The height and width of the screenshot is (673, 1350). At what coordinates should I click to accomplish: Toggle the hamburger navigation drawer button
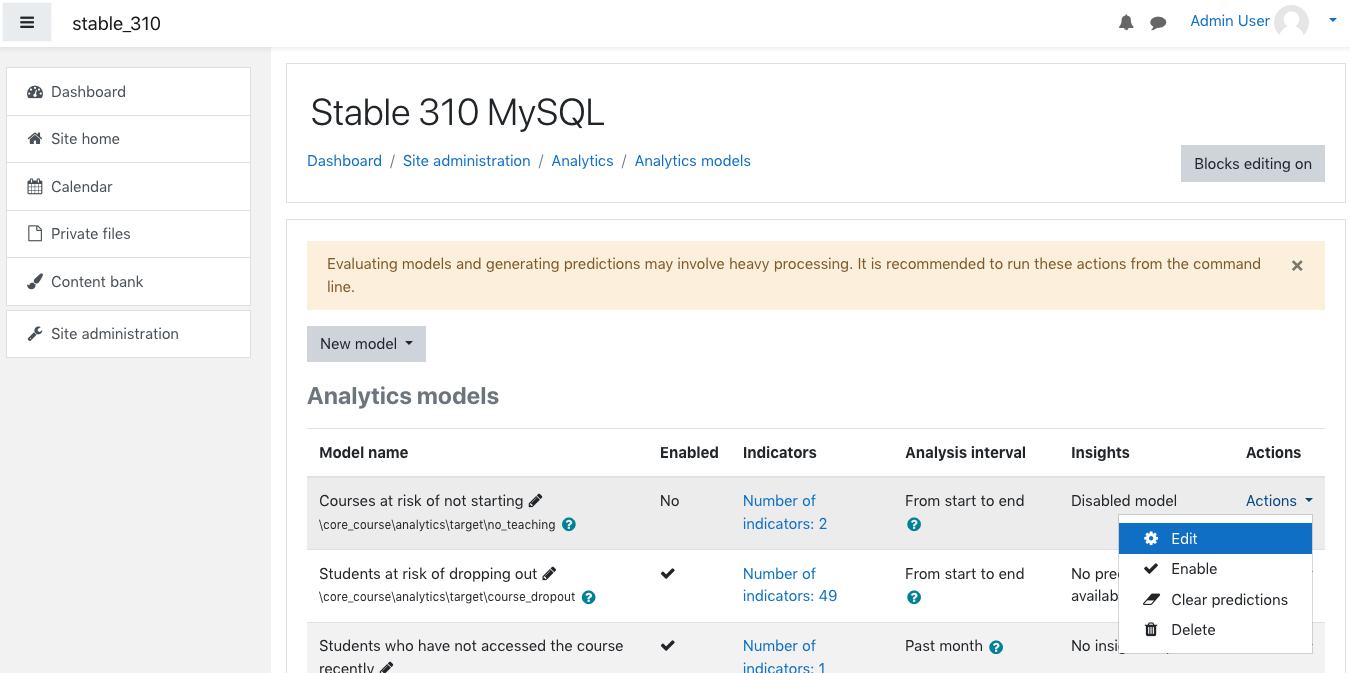point(27,22)
